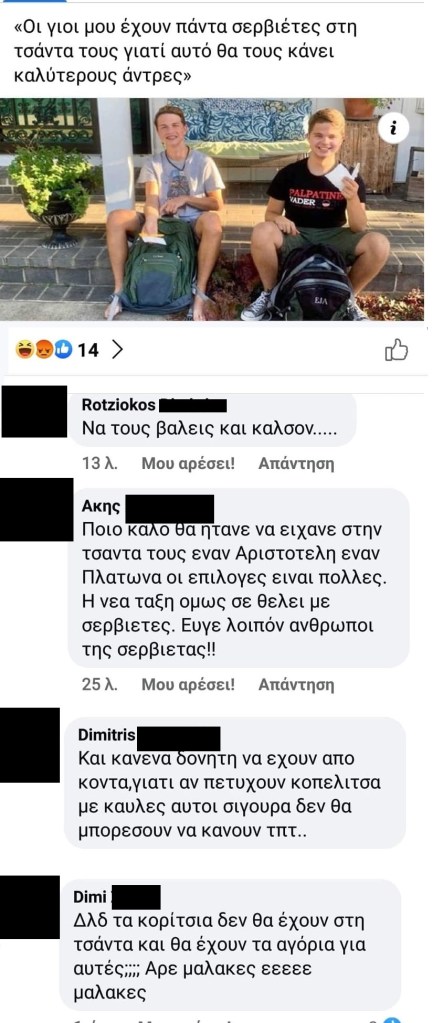Tap the info icon on the photo
The width and height of the screenshot is (443, 1023).
pos(393,128)
